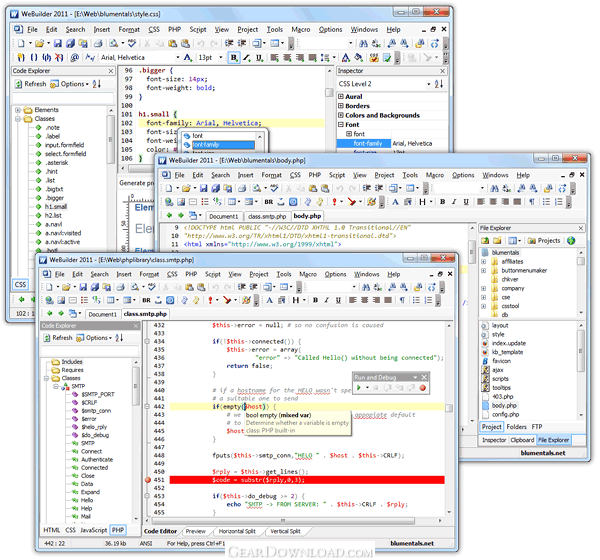Click green back arrow left of Document1, class.smtp.php

(50, 313)
